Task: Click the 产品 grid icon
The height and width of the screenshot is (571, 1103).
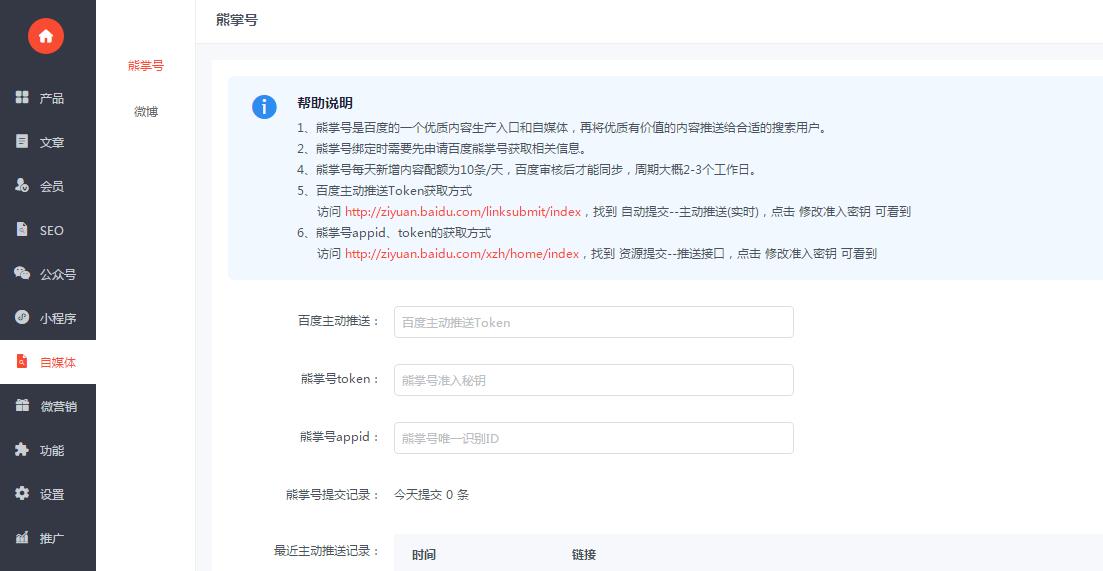Action: pyautogui.click(x=23, y=97)
